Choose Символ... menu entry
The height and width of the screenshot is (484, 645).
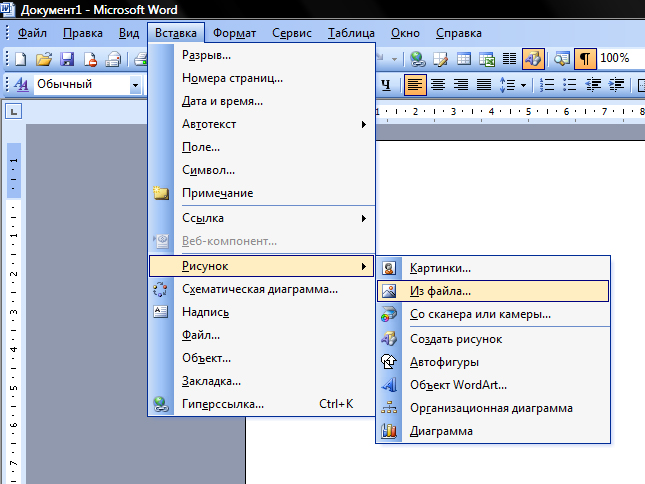262,170
